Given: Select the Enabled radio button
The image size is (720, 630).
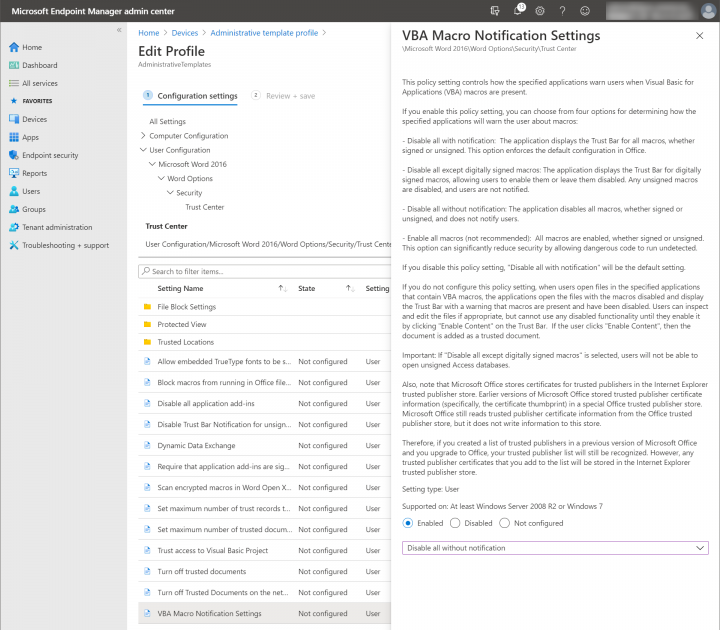Looking at the screenshot, I should 407,523.
